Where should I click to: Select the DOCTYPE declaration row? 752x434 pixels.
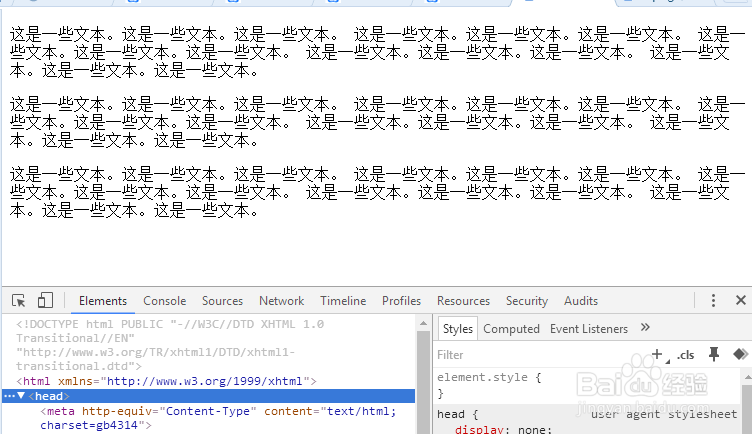208,345
